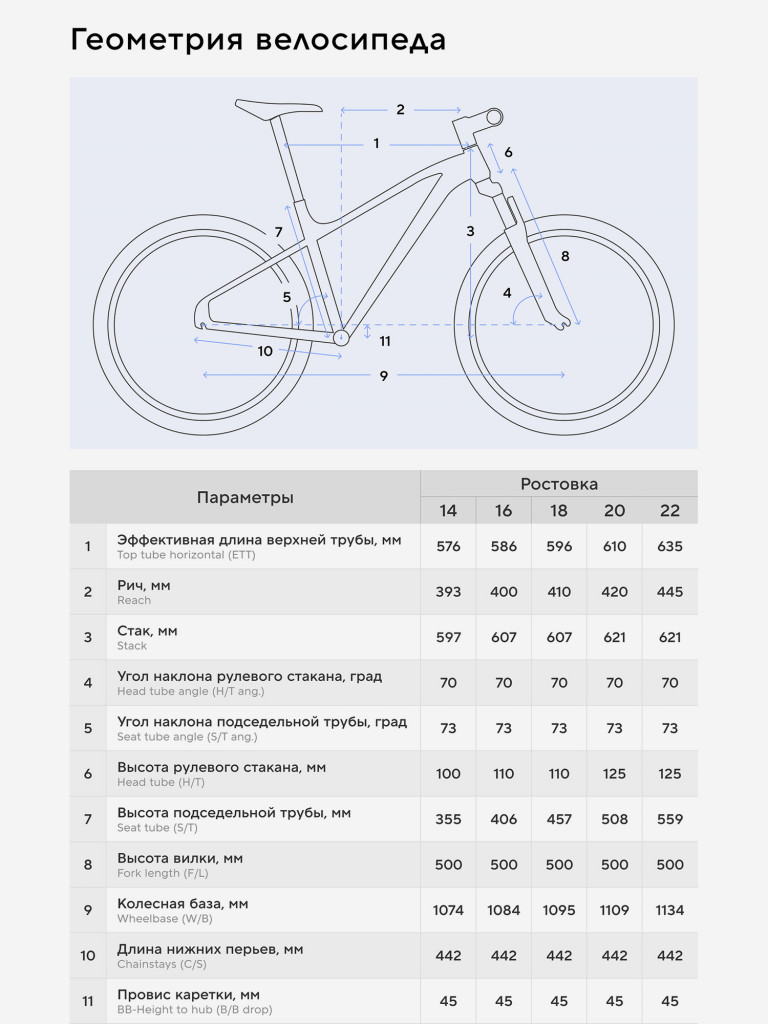The image size is (768, 1024).
Task: Click the "Стак, мм" row label
Action: pos(147,631)
